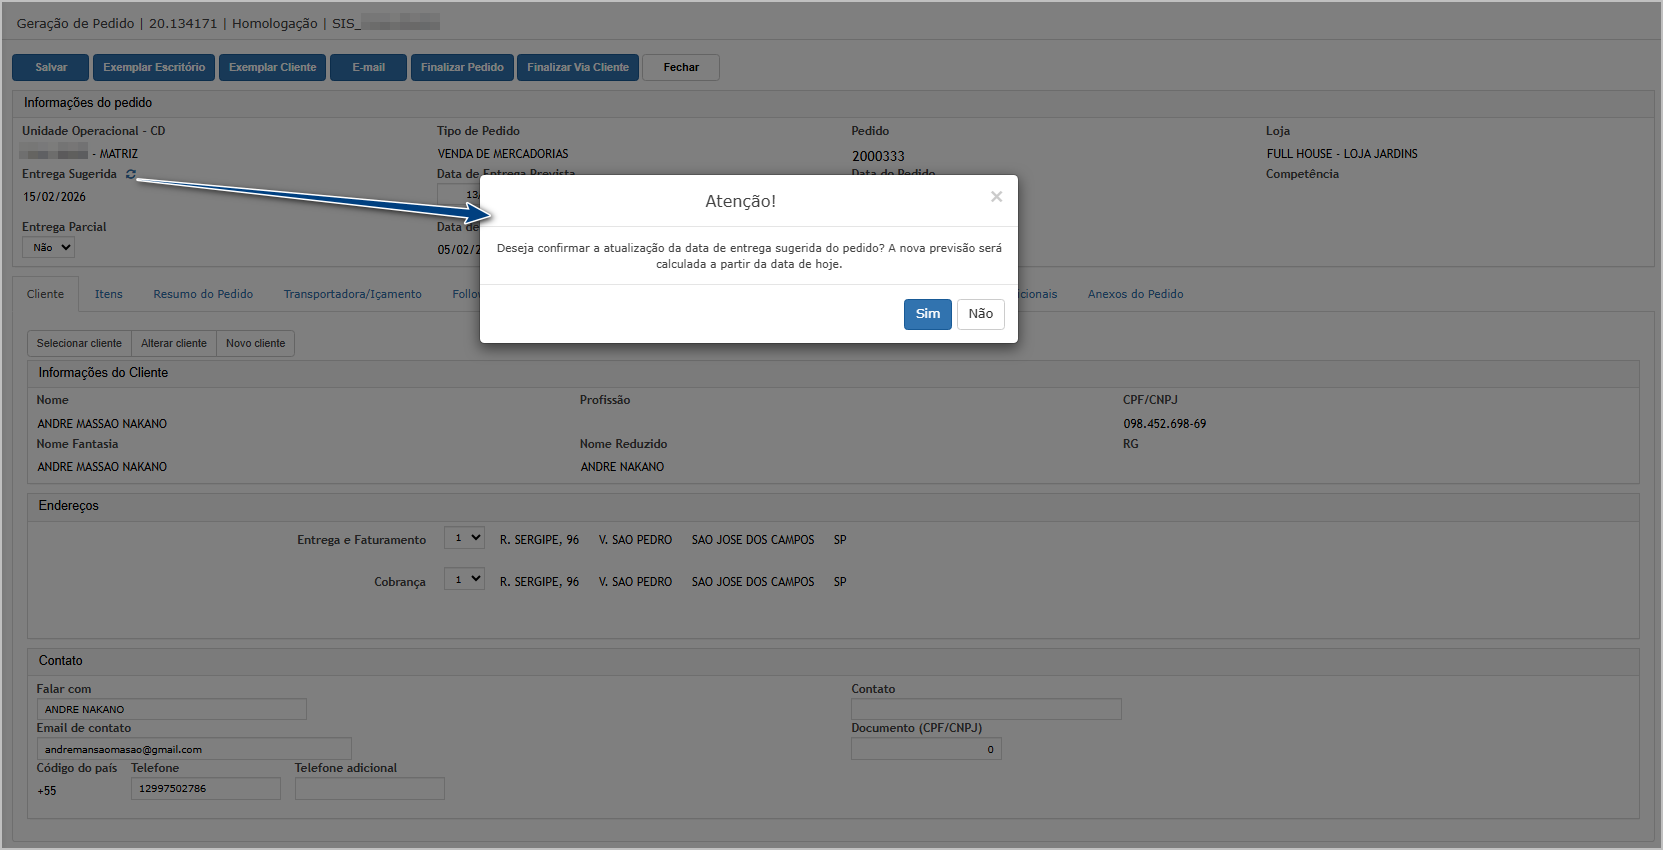Image resolution: width=1663 pixels, height=850 pixels.
Task: Click the refresh icon beside Entrega Sugerida
Action: pos(131,174)
